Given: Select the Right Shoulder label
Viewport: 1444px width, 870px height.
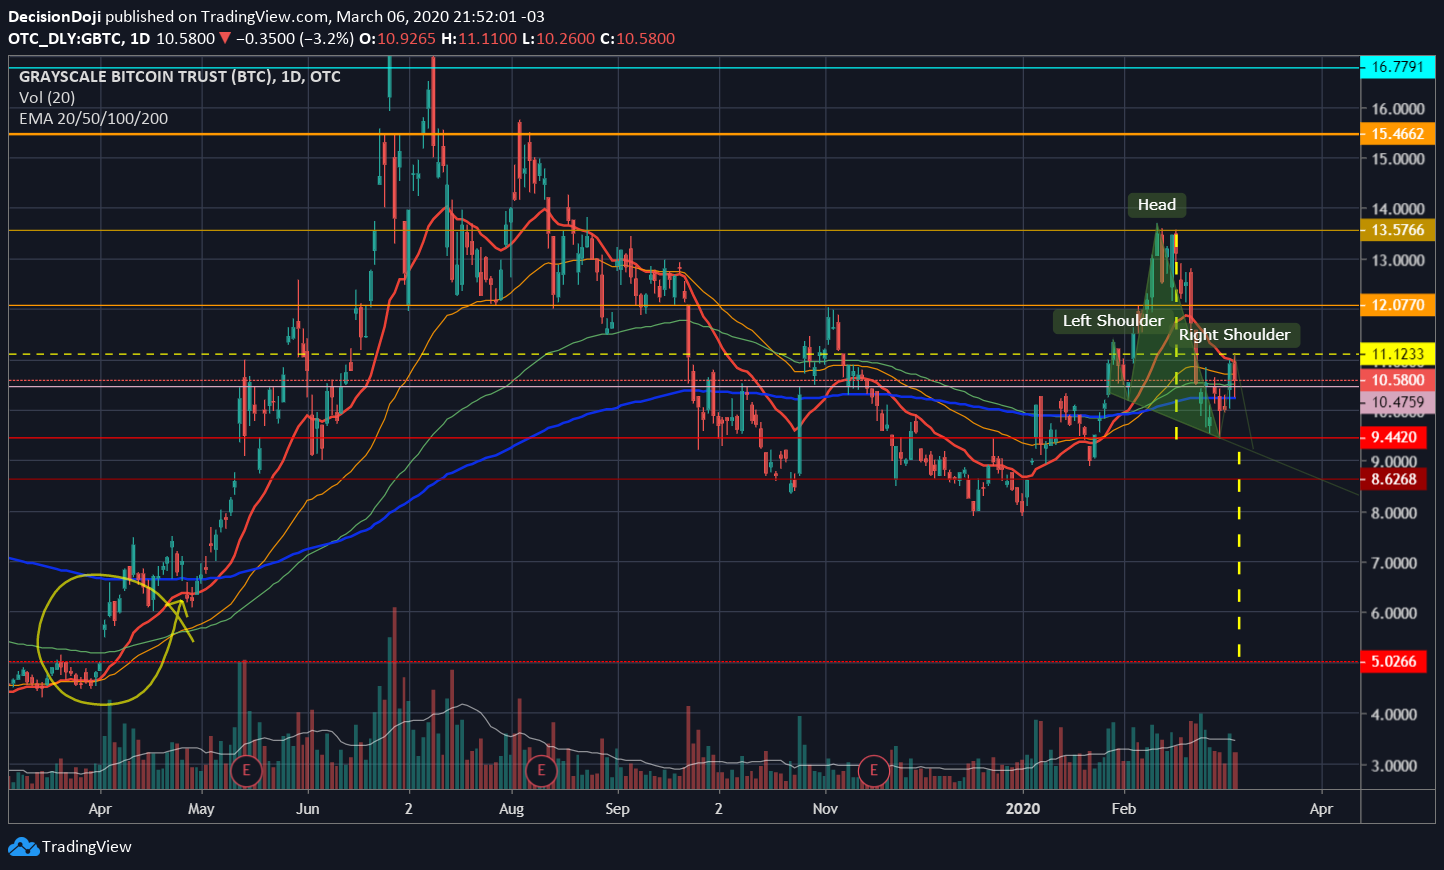Looking at the screenshot, I should point(1234,335).
